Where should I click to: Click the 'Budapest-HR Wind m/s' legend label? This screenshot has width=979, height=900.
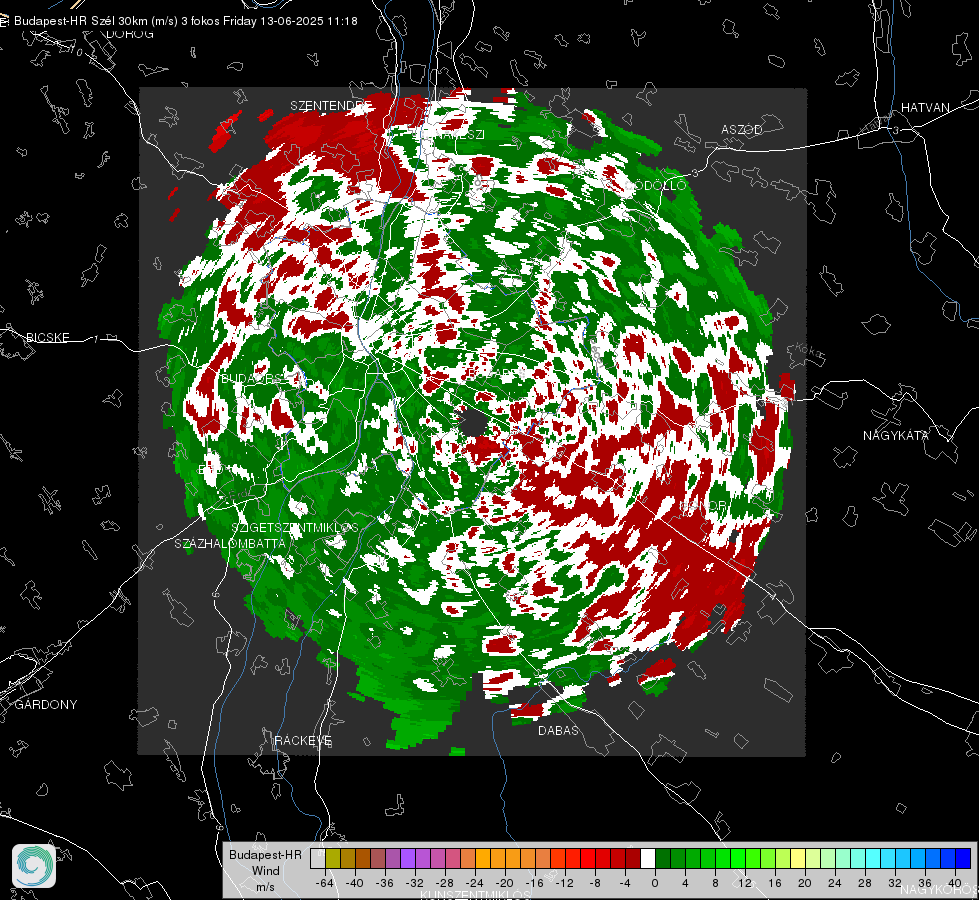click(x=265, y=870)
